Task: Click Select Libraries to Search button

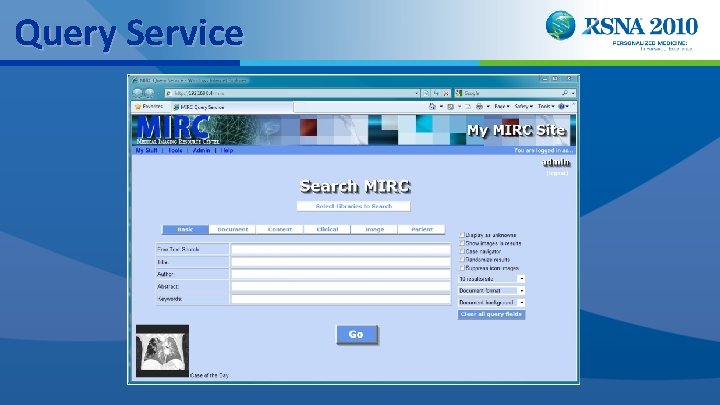Action: [354, 207]
